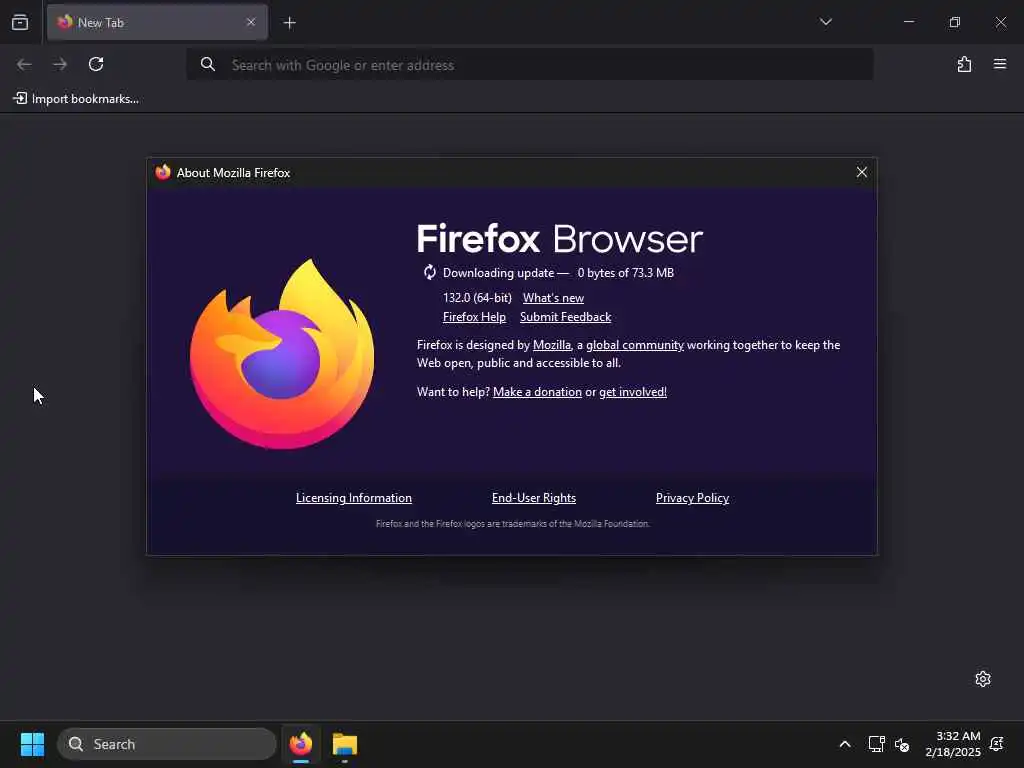Follow the global community link
This screenshot has height=768, width=1024.
coord(635,345)
